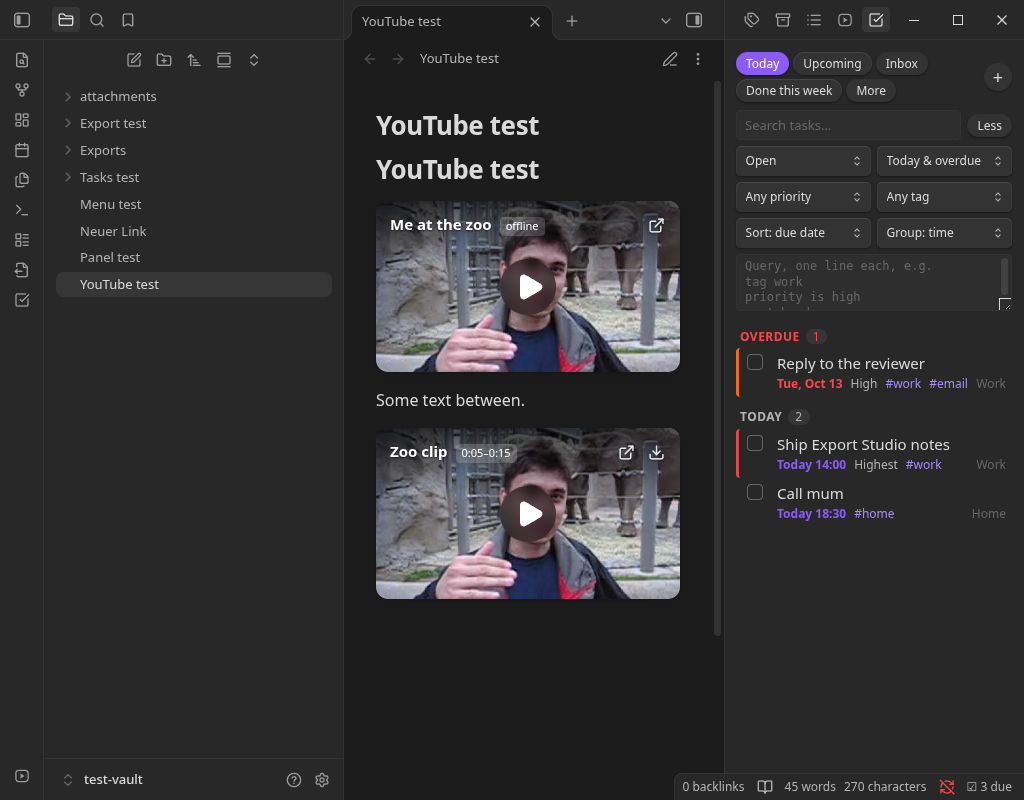Open help question mark icon
This screenshot has height=800, width=1024.
coord(294,780)
